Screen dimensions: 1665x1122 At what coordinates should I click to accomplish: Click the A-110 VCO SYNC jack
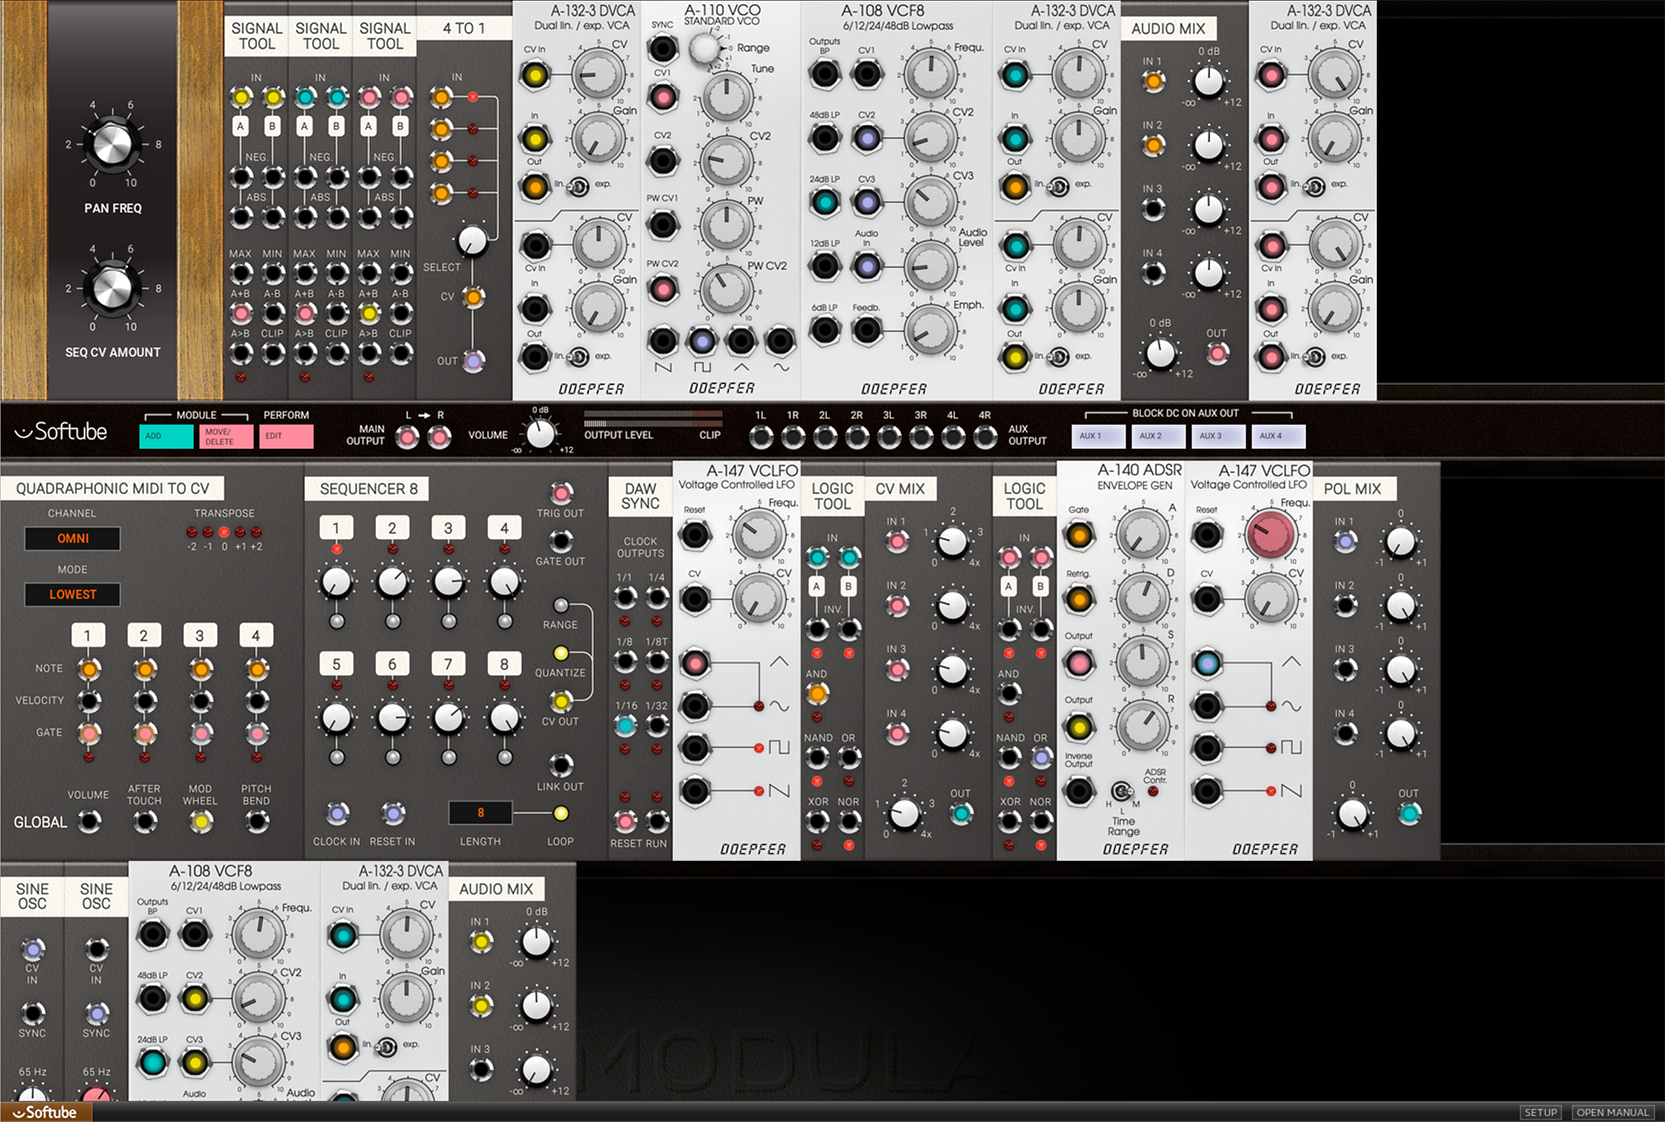(x=662, y=48)
